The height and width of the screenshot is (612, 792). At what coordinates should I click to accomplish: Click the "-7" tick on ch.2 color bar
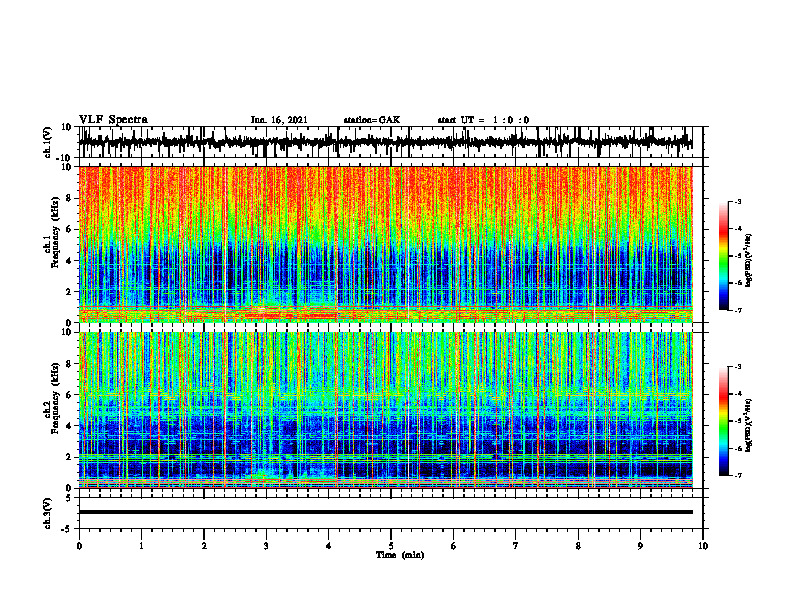tap(738, 476)
